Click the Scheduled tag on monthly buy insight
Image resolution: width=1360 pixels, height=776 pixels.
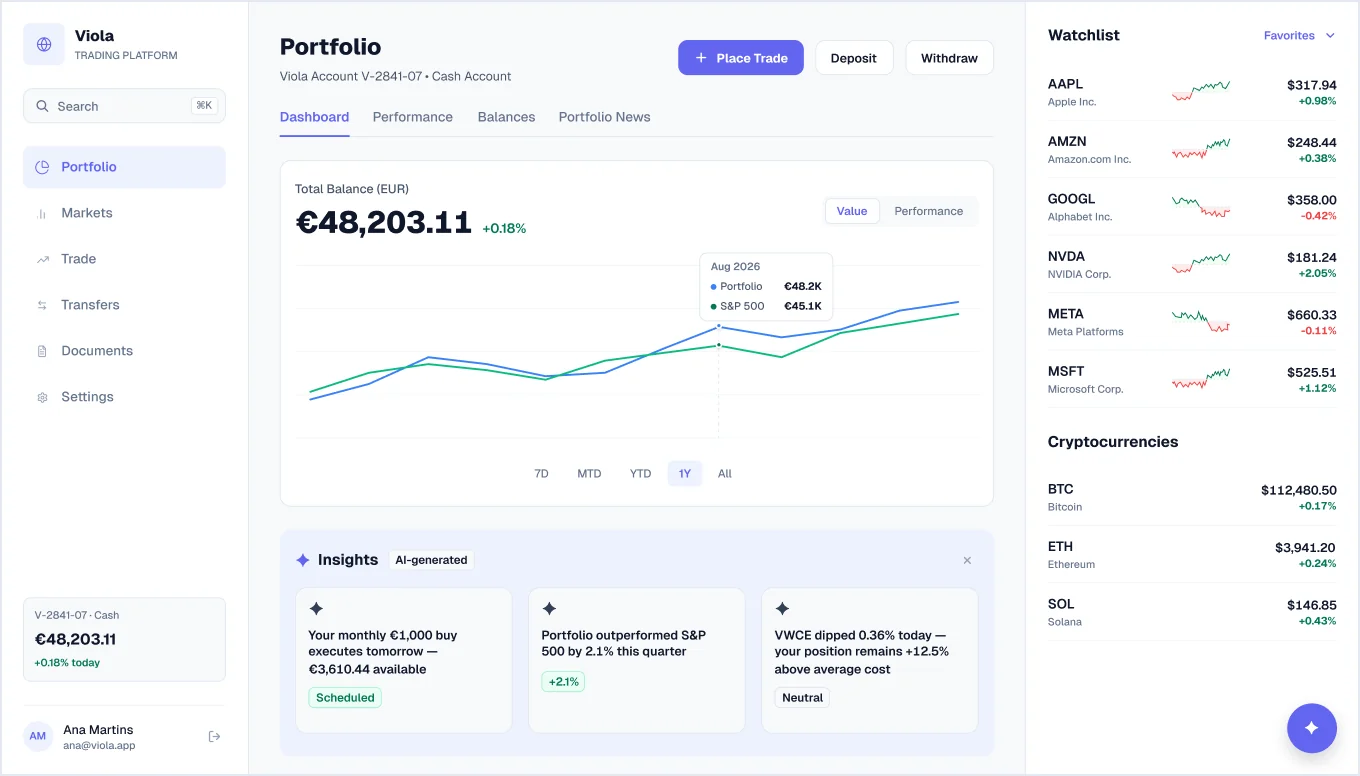[345, 698]
